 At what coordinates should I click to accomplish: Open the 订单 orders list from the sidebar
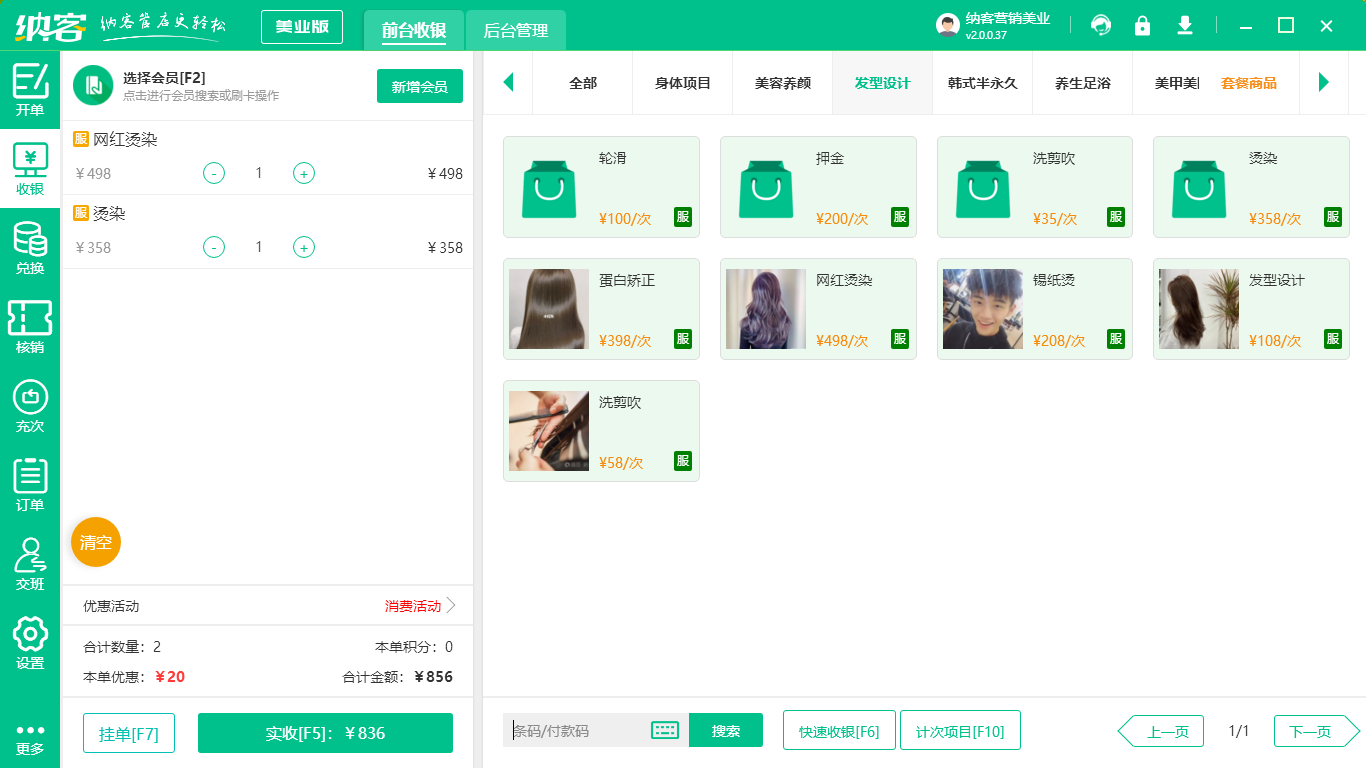30,483
